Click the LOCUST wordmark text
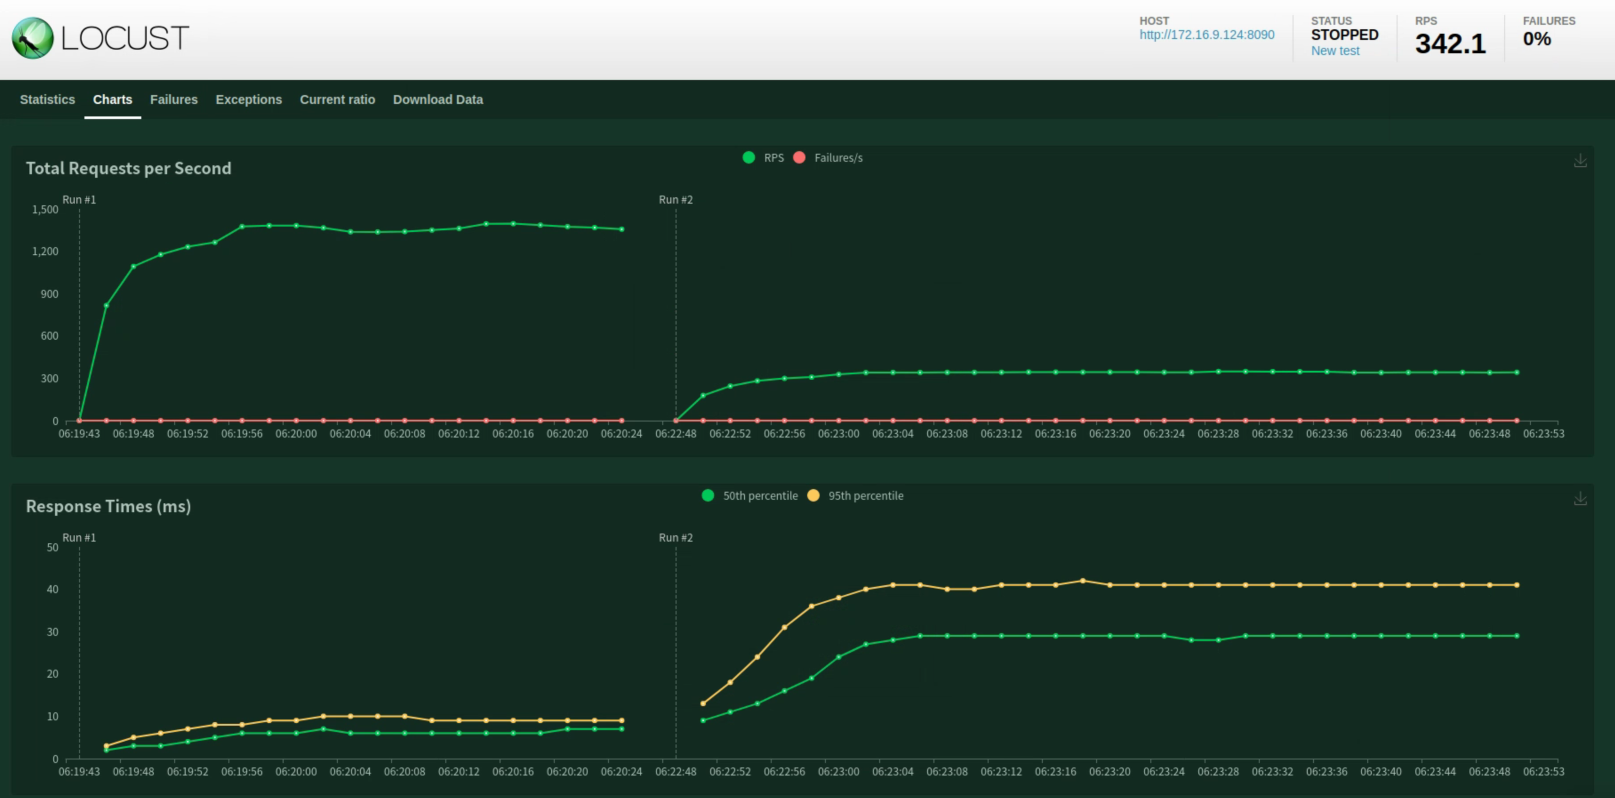 tap(125, 39)
